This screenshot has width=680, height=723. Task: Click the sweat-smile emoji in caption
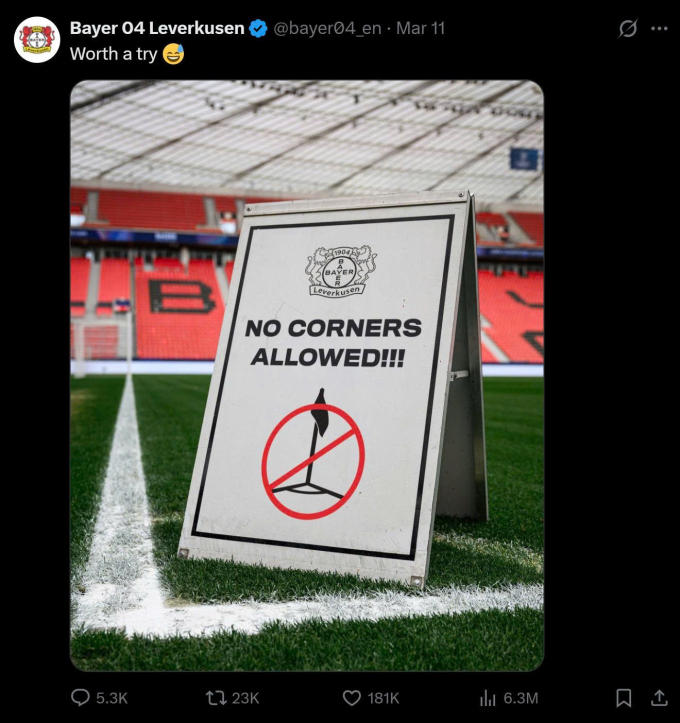click(173, 54)
